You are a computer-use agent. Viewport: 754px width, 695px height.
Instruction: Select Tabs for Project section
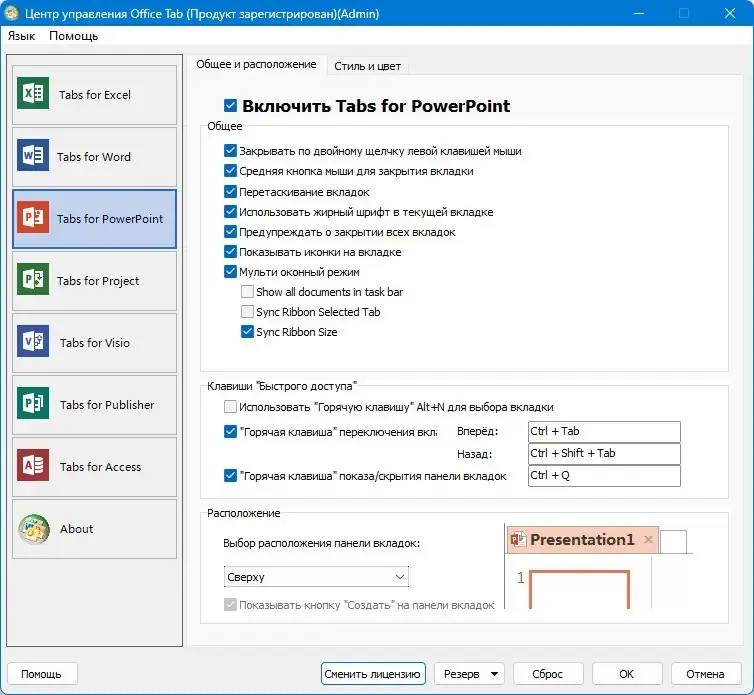(x=94, y=281)
